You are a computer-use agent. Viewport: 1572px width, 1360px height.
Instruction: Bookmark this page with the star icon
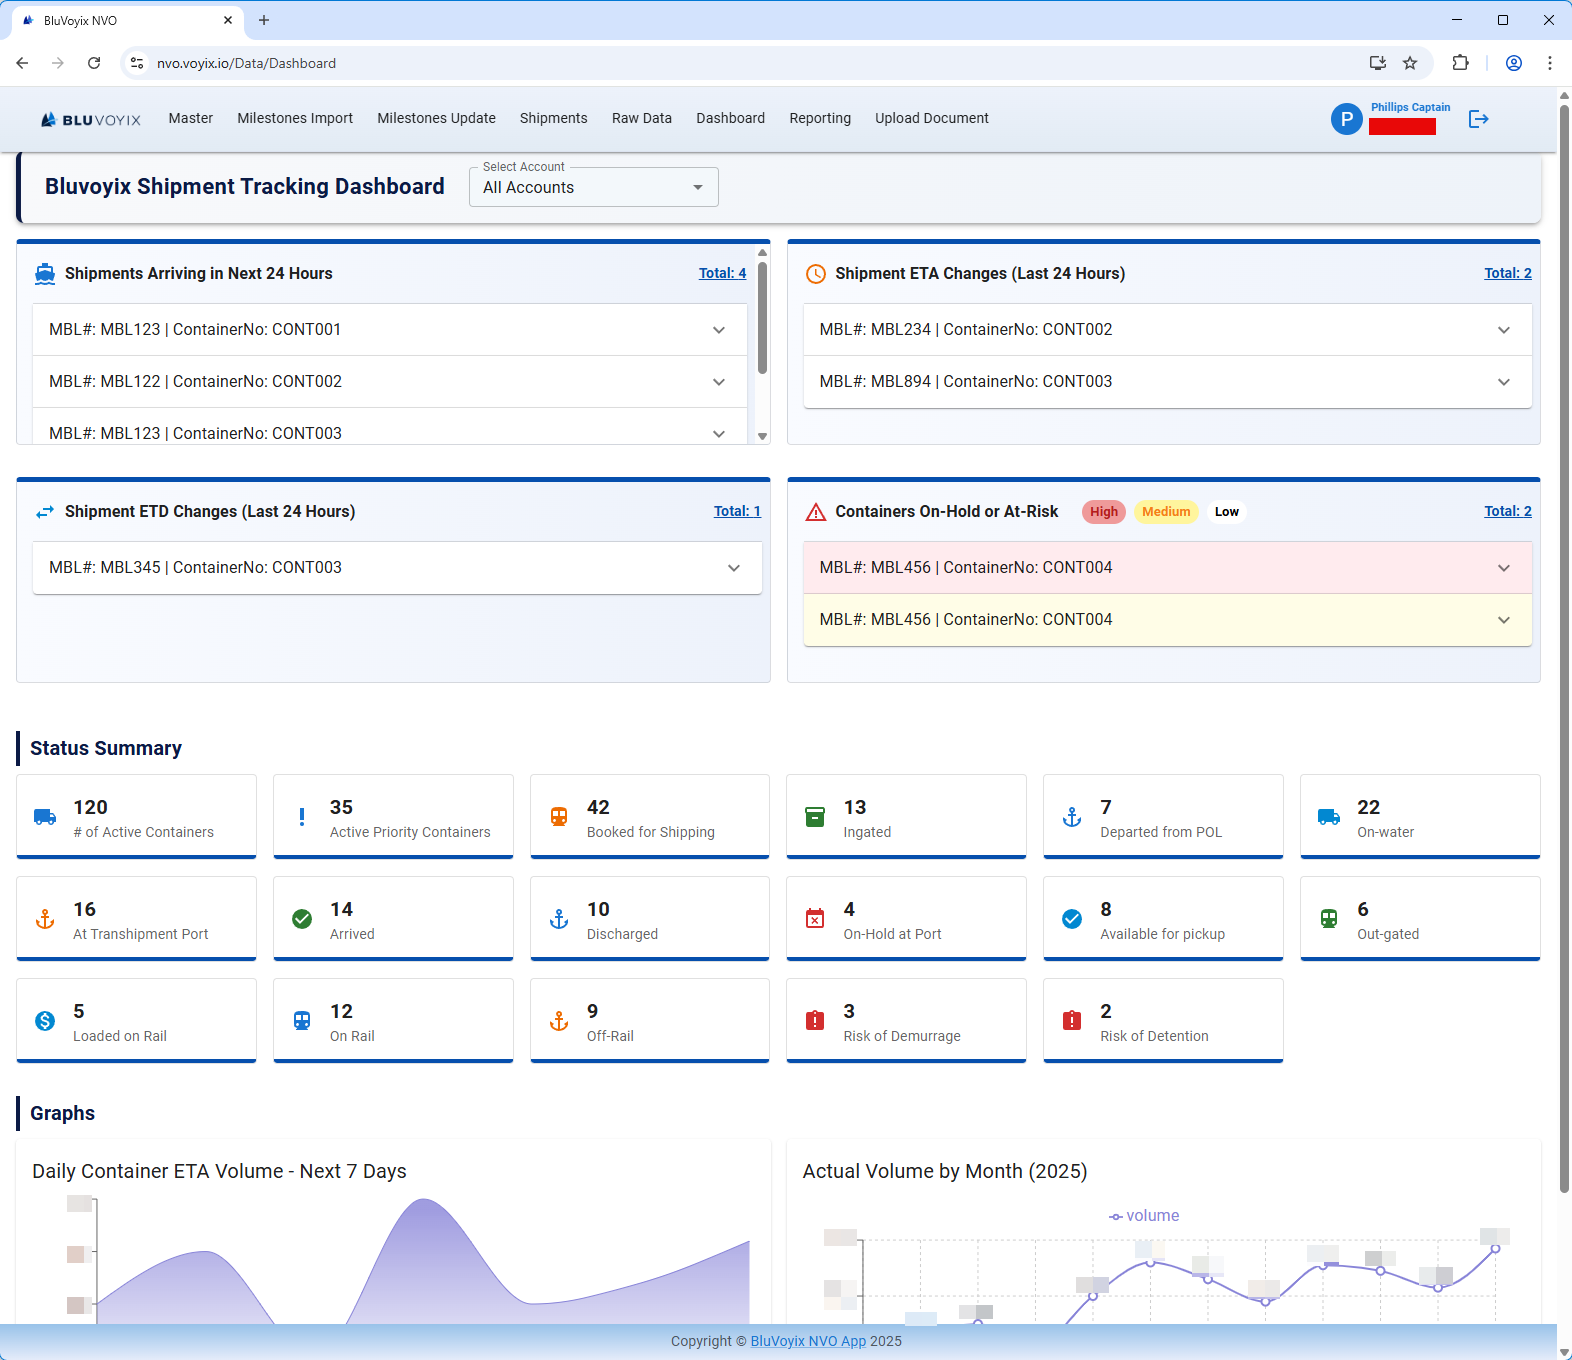pyautogui.click(x=1410, y=63)
